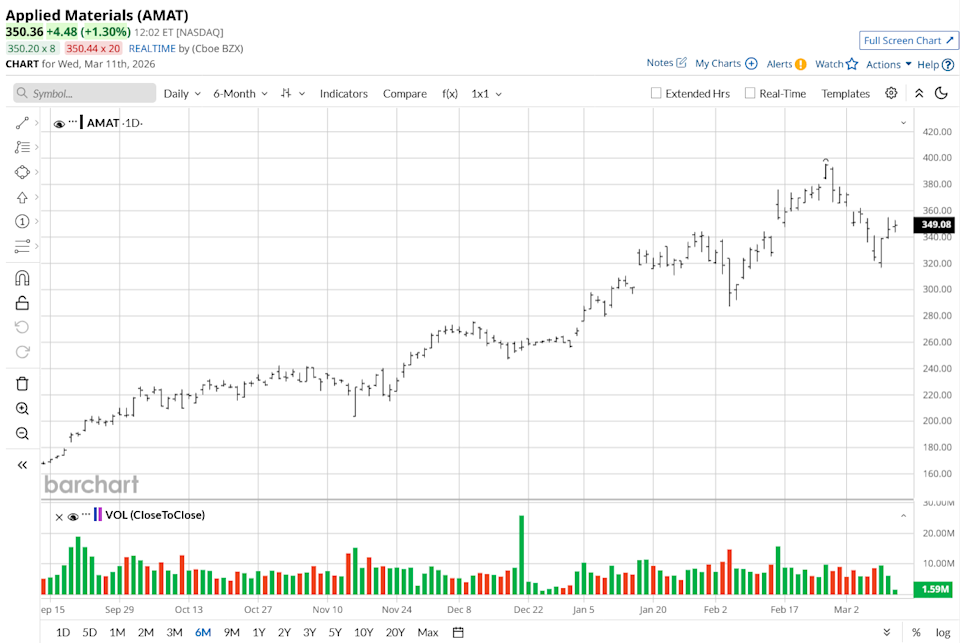Image resolution: width=960 pixels, height=643 pixels.
Task: Click the Full Screen Chart button
Action: click(908, 40)
